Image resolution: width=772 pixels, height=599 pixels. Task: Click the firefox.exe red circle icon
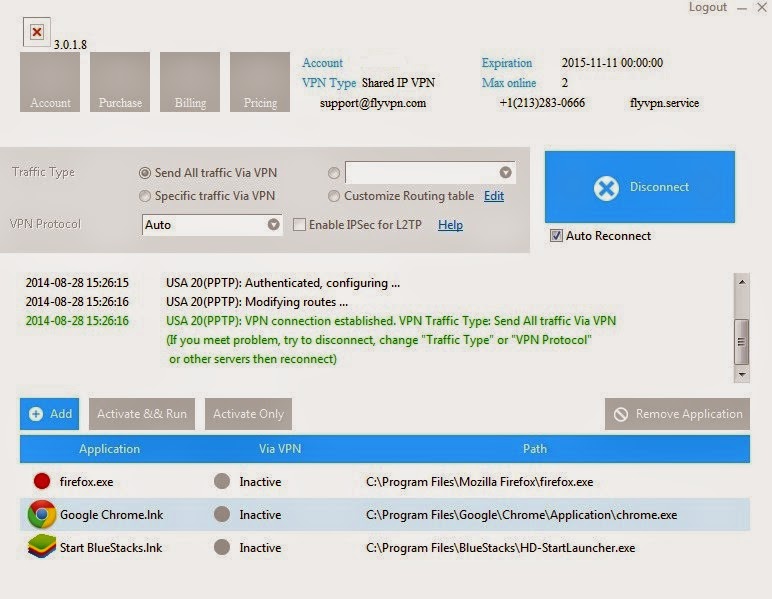pos(42,481)
